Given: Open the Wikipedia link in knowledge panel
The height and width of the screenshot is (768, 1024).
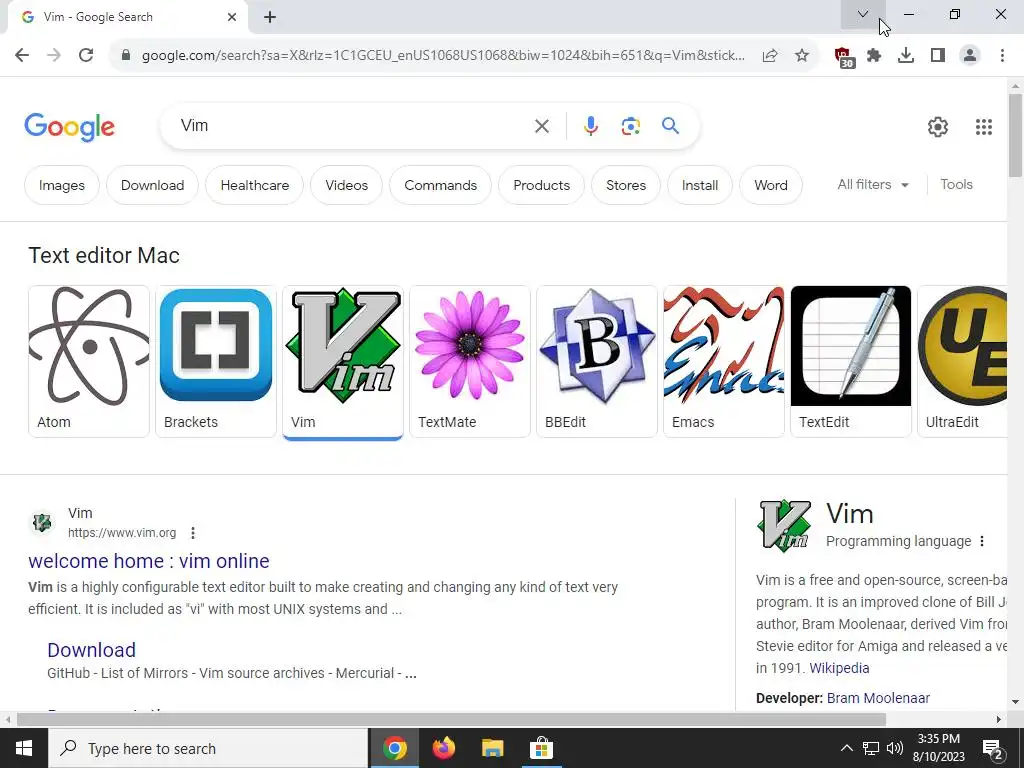Looking at the screenshot, I should click(839, 668).
